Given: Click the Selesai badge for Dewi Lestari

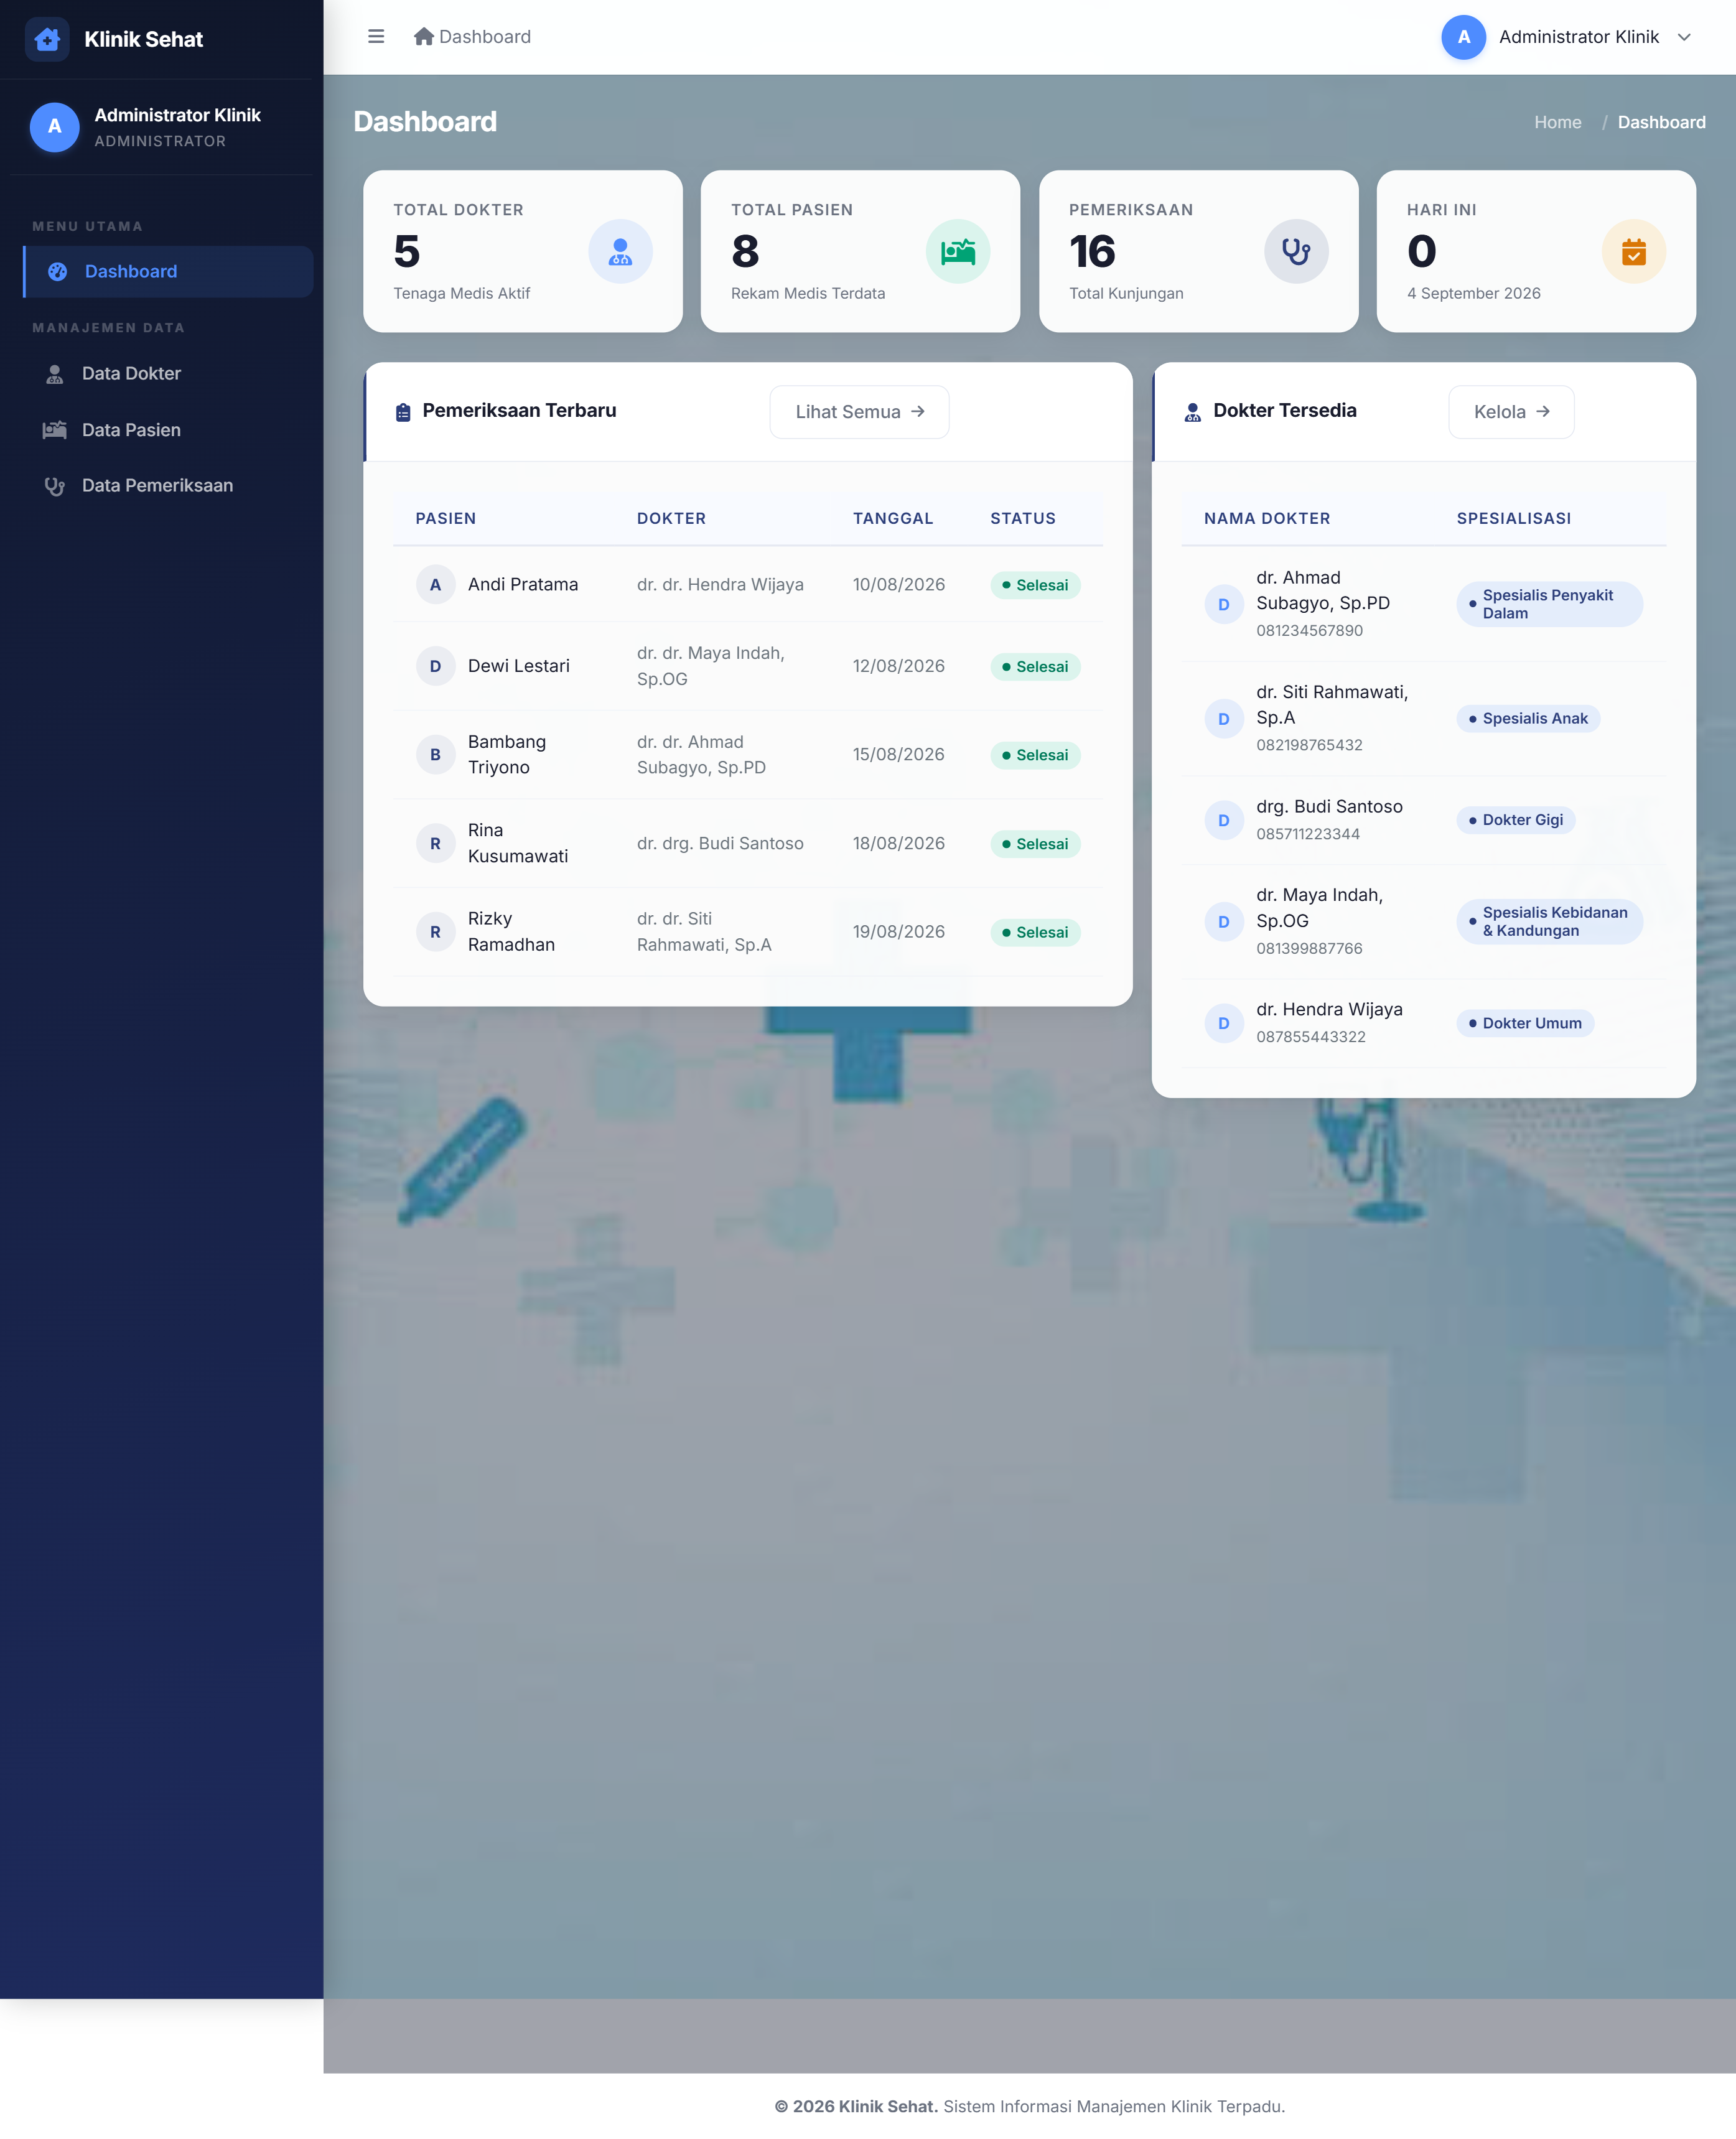Looking at the screenshot, I should pyautogui.click(x=1035, y=667).
